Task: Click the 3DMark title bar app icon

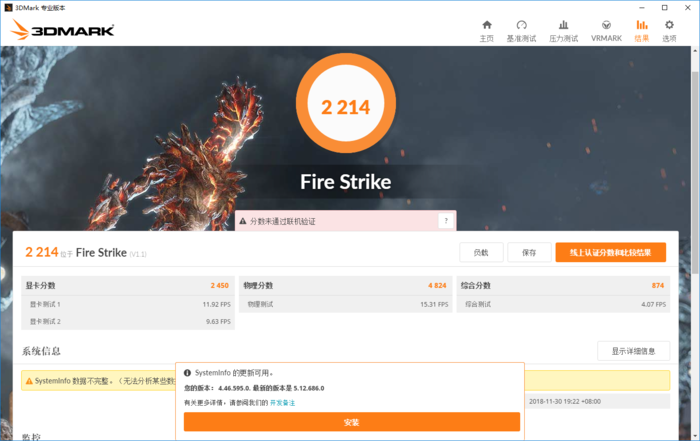Action: 8,8
